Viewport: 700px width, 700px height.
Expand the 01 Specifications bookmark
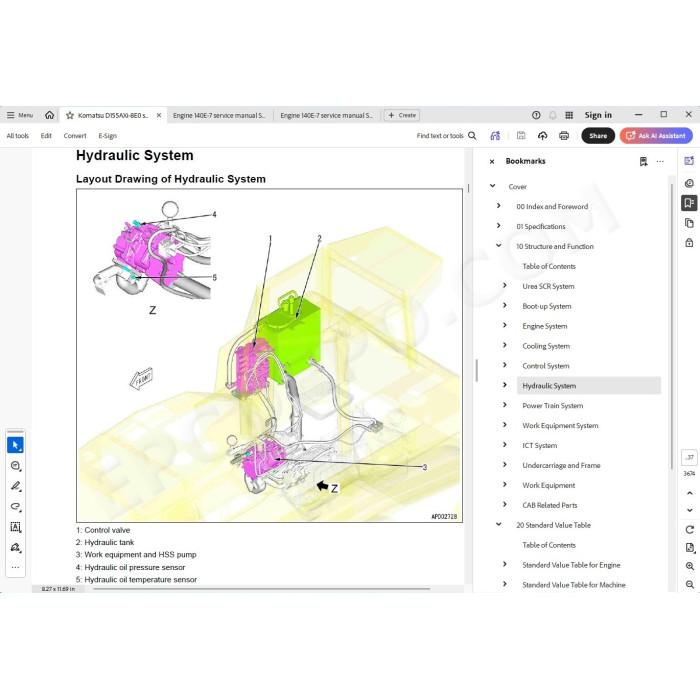499,226
